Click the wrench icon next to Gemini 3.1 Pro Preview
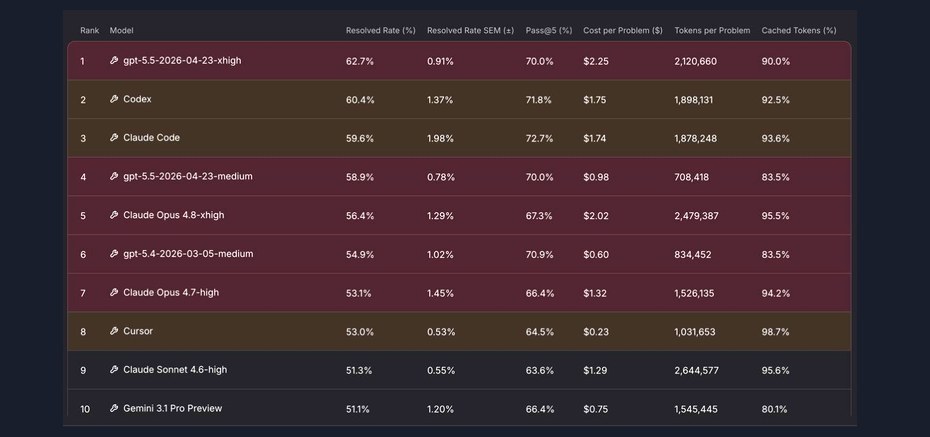930x437 pixels. coord(114,408)
